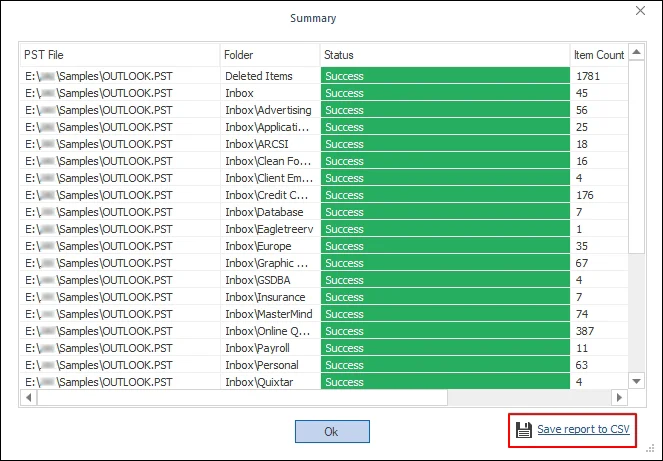Select the Deleted Items folder cell

pos(270,76)
